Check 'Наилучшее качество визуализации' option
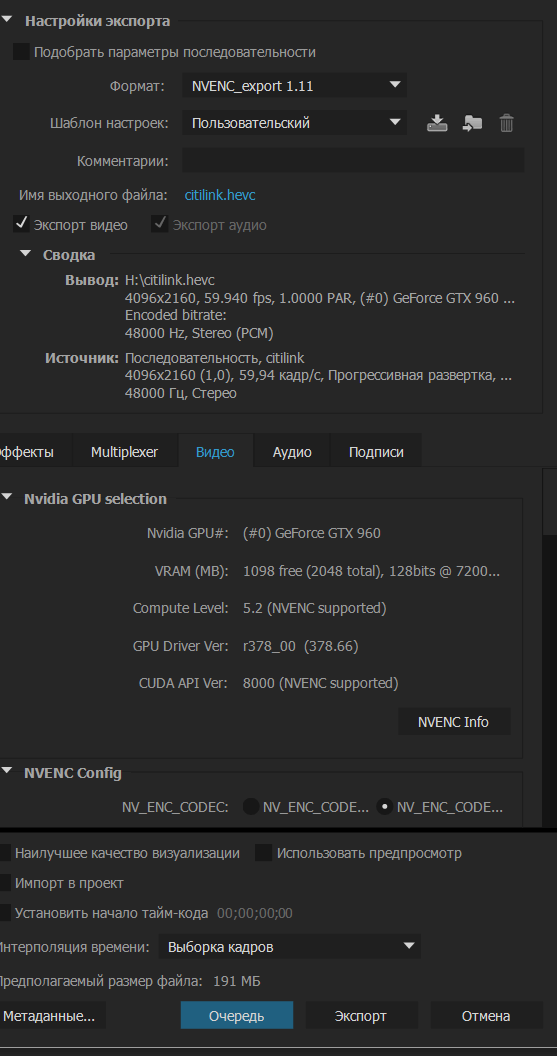This screenshot has width=557, height=1056. (4, 853)
